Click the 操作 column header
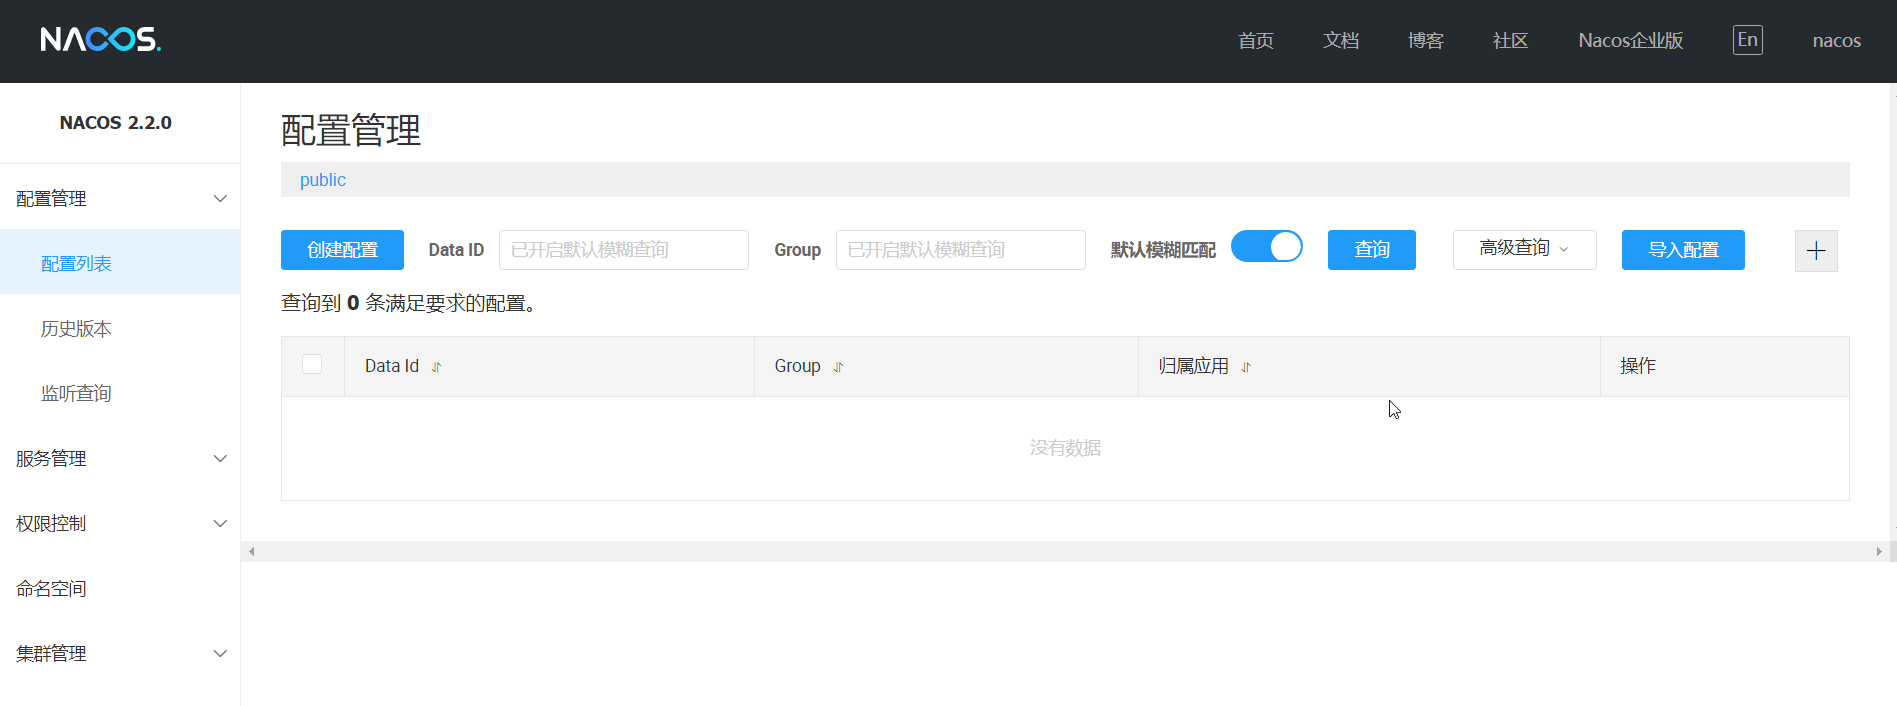This screenshot has height=706, width=1897. click(1724, 366)
